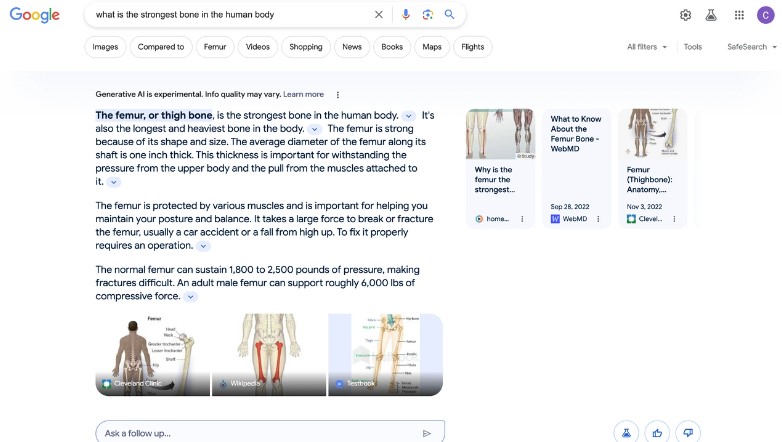Open the Wikipedia femur image thumbnail
The height and width of the screenshot is (442, 782).
[268, 354]
